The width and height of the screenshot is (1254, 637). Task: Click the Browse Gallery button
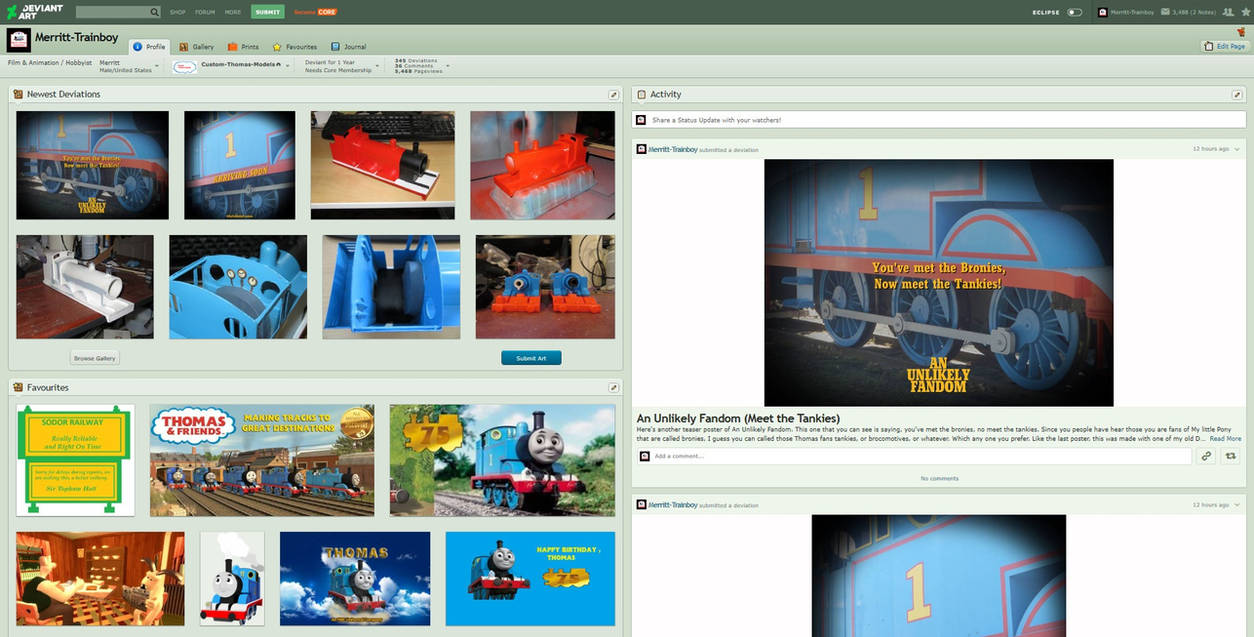(x=95, y=358)
